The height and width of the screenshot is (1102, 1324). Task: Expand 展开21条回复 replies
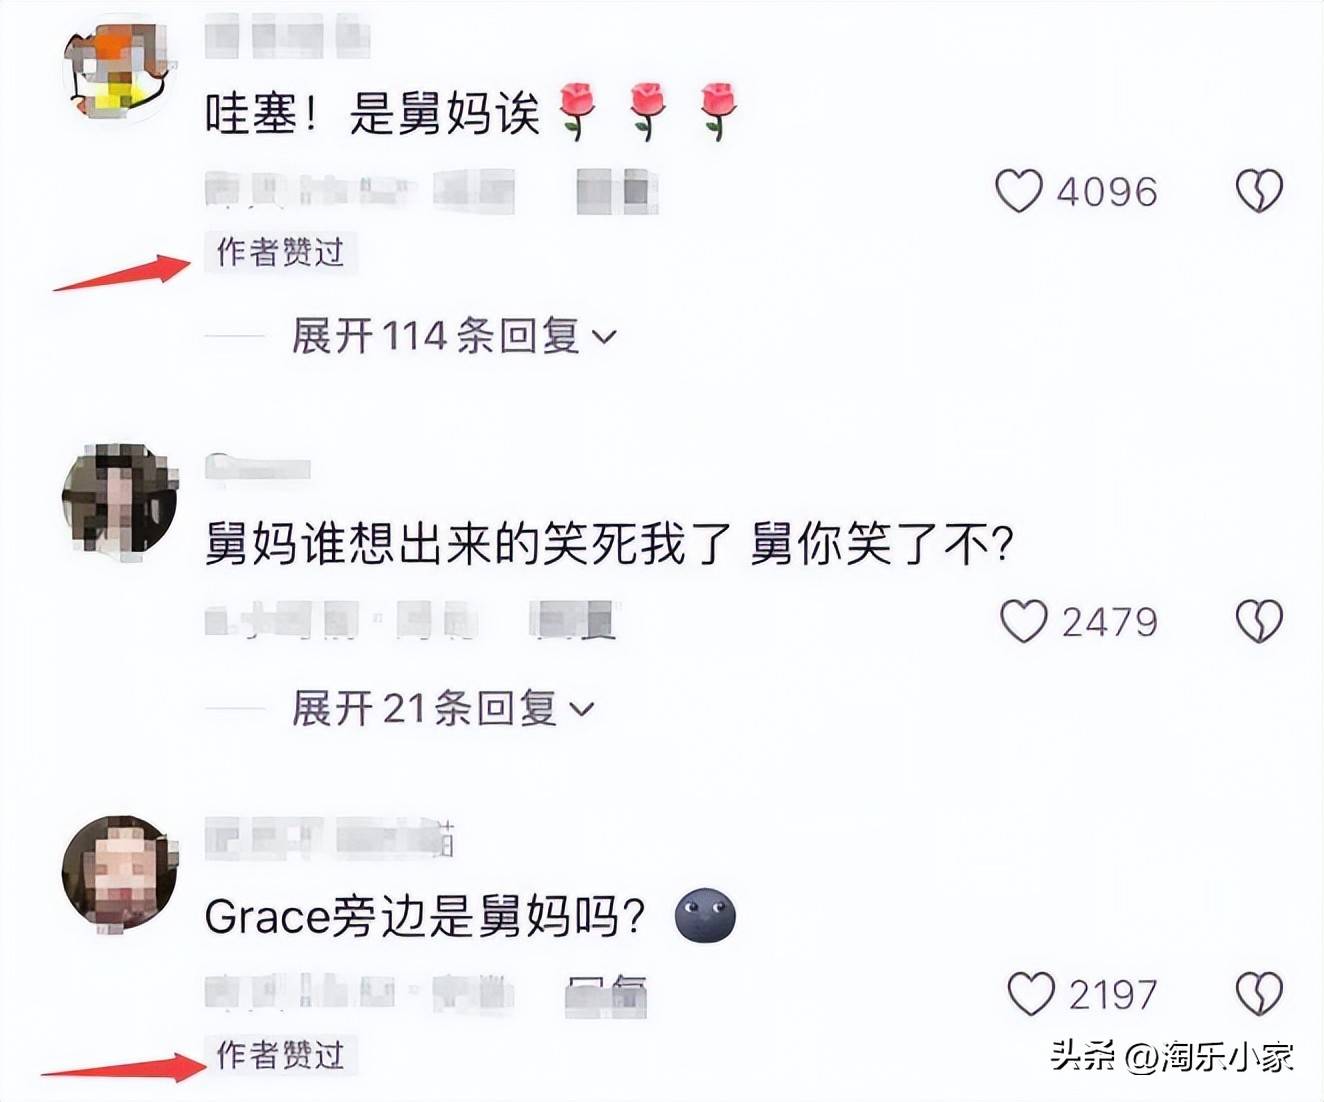pyautogui.click(x=443, y=709)
